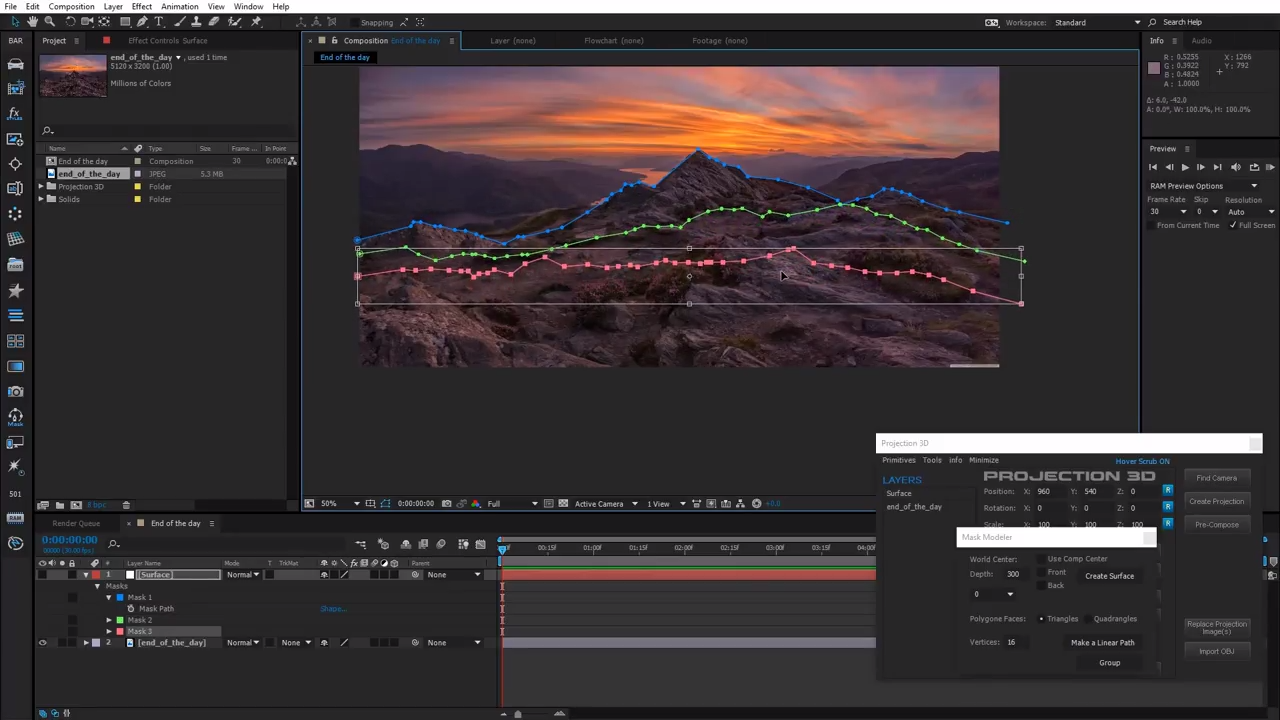
Task: Select the Pen tool
Action: (x=142, y=22)
